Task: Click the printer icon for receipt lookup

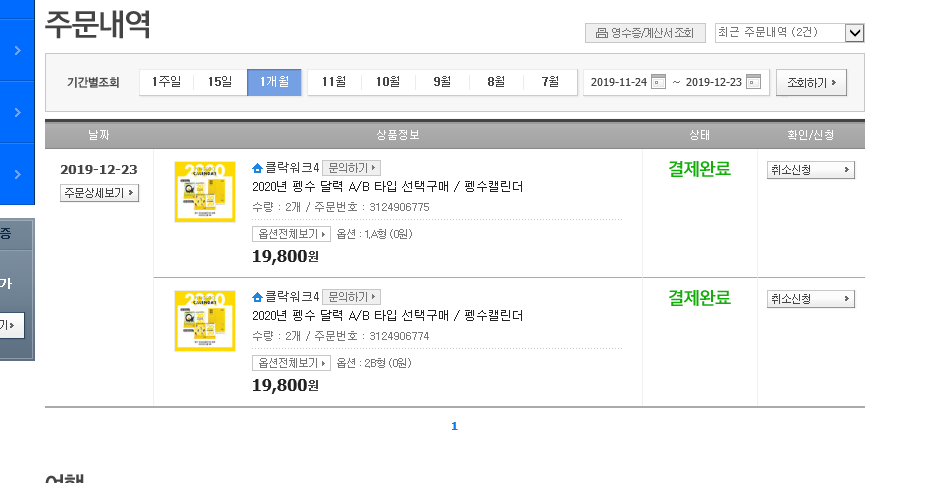Action: [602, 33]
